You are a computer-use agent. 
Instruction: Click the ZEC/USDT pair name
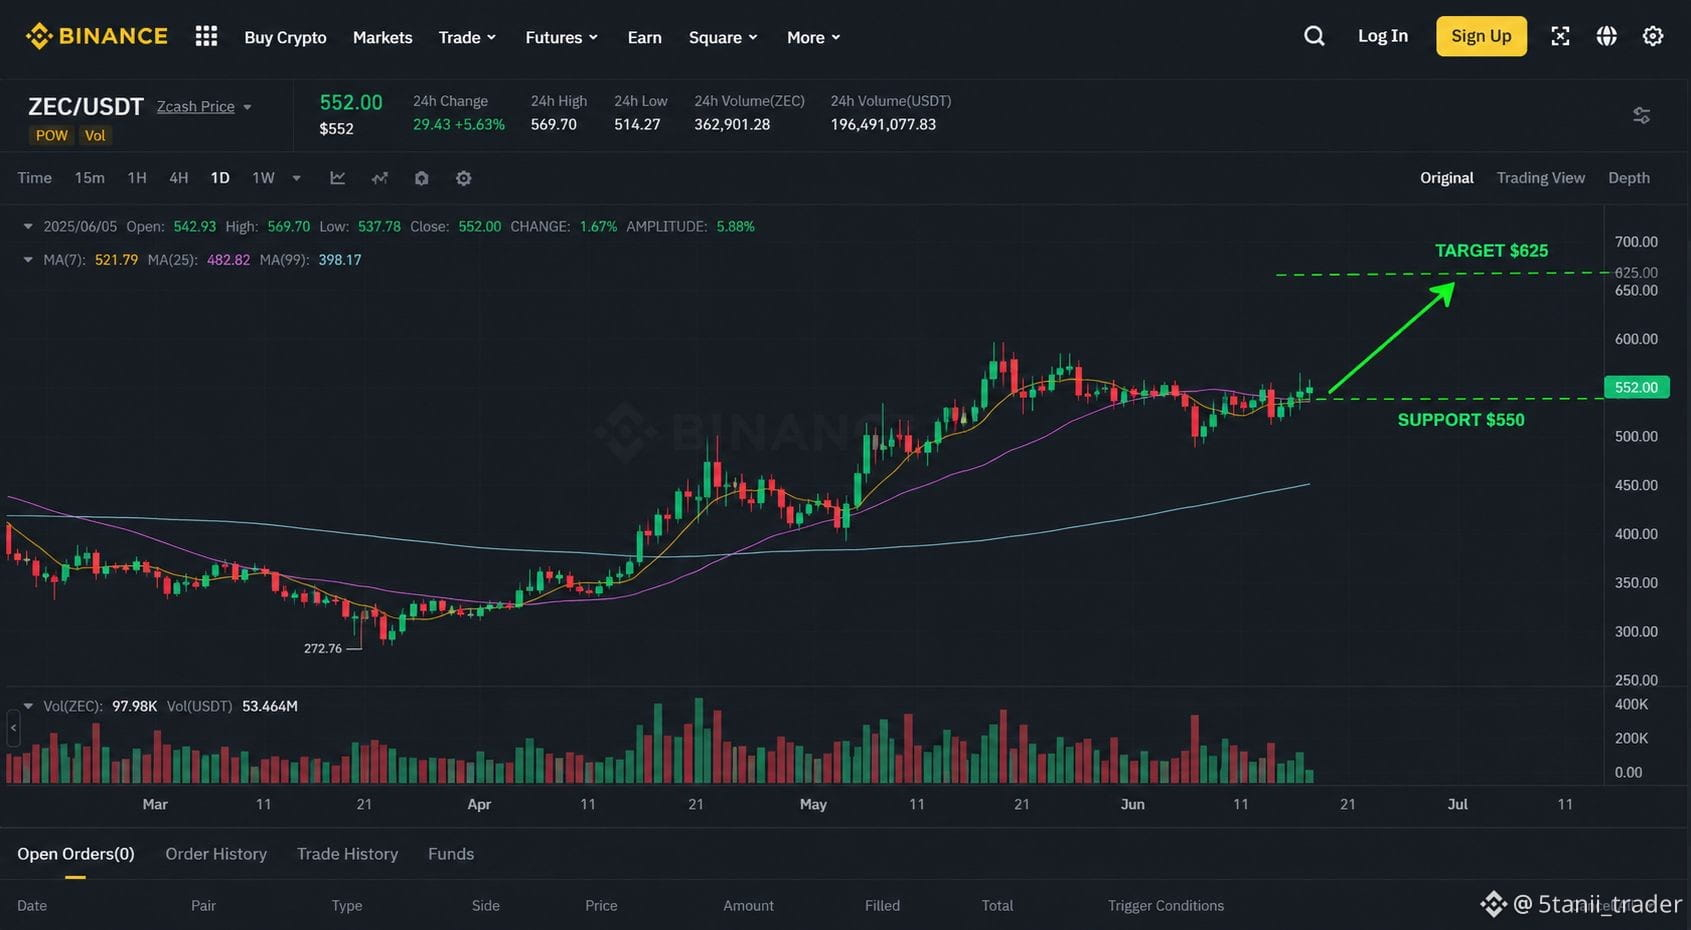point(86,106)
